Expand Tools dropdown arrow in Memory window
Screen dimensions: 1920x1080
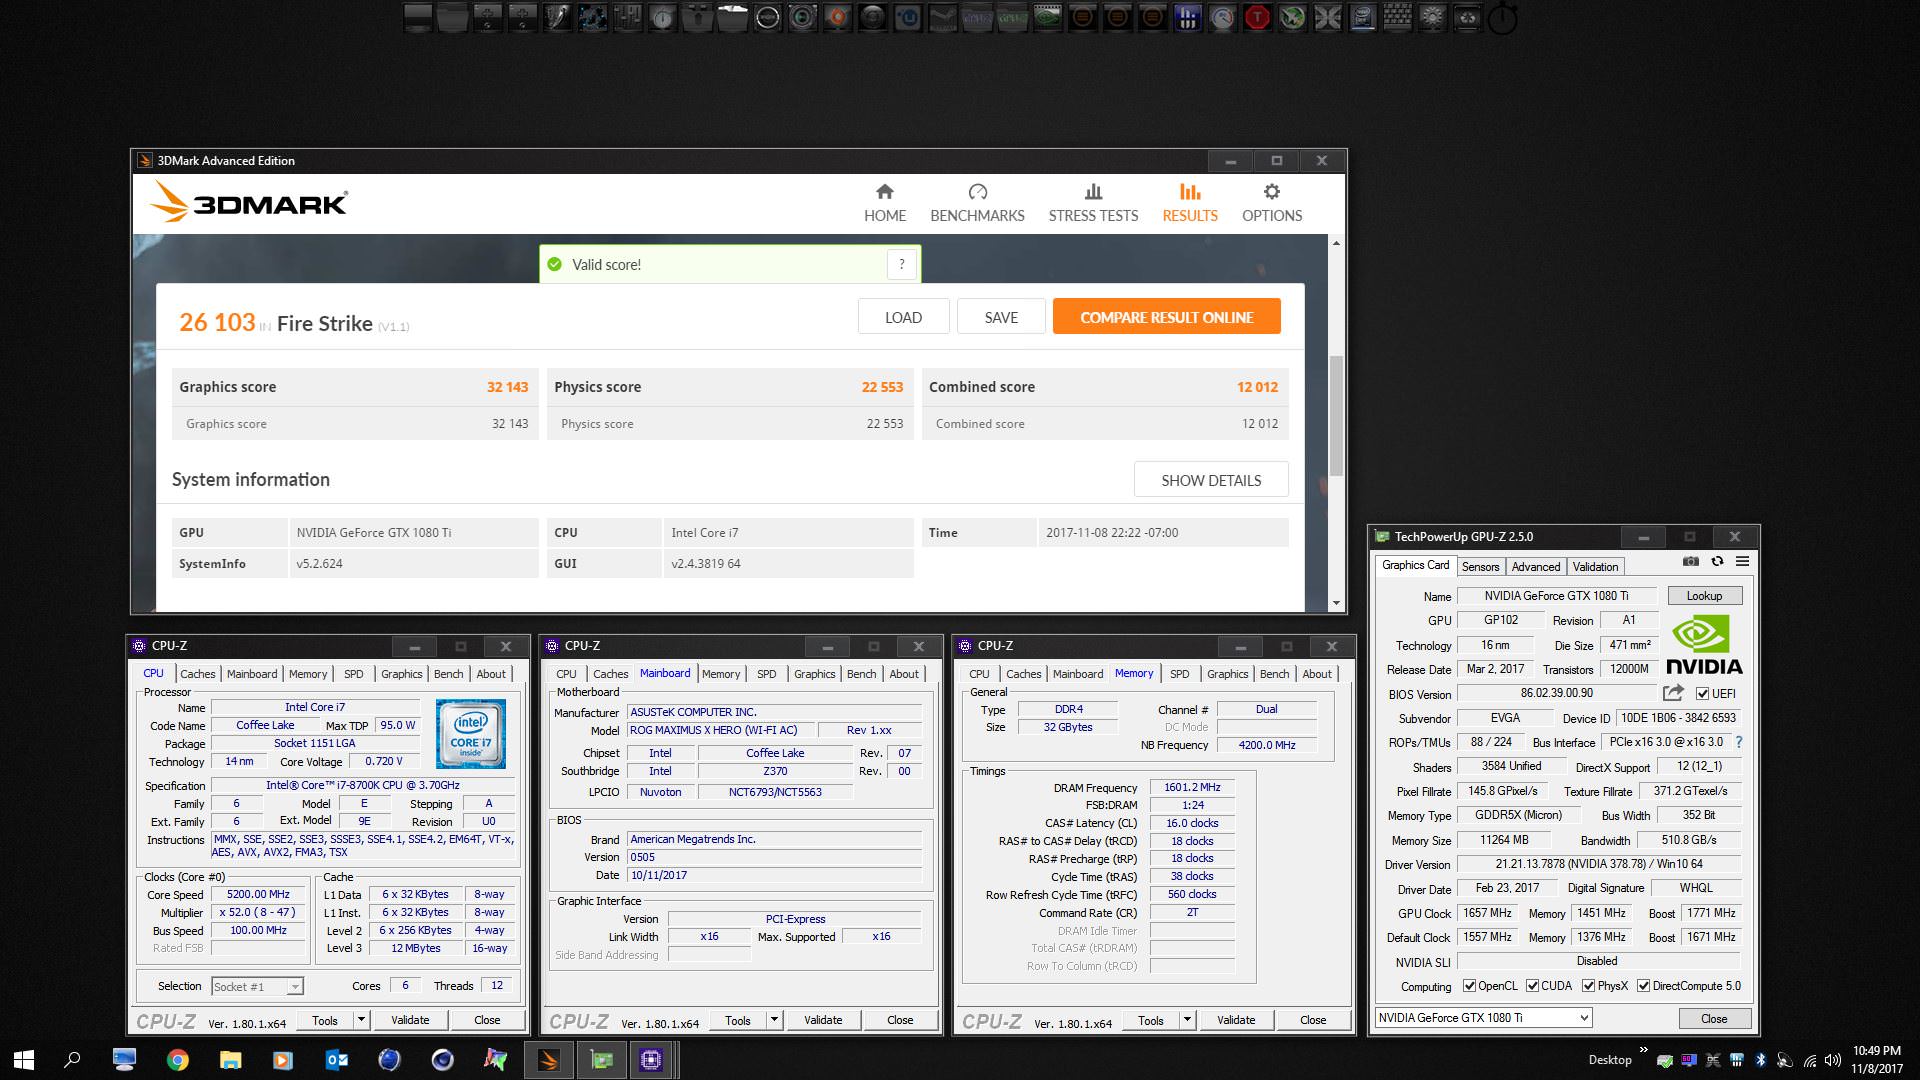click(x=1187, y=1020)
